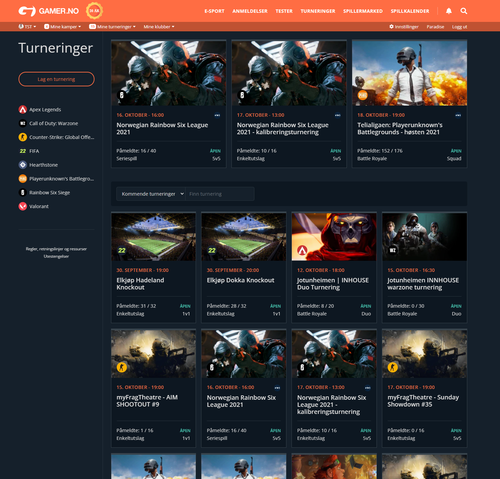
Task: Click the Apex Legends sidebar icon
Action: 23,109
